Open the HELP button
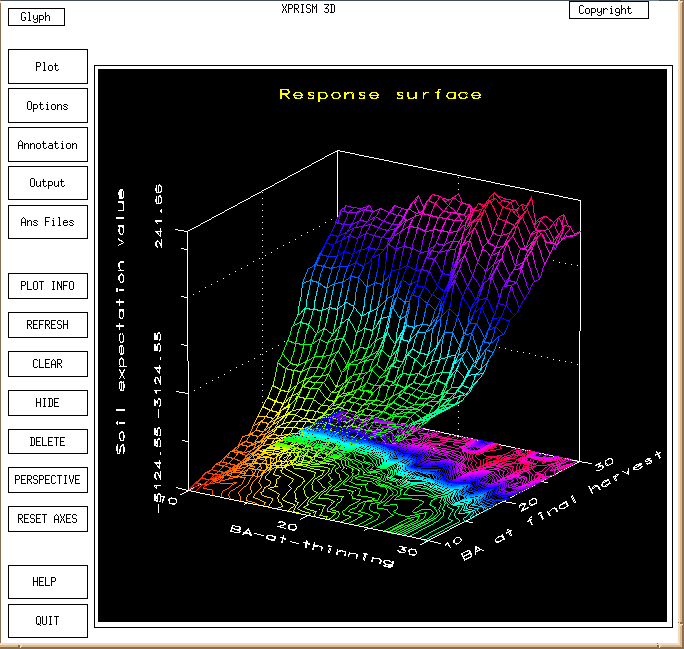The image size is (684, 649). point(48,582)
